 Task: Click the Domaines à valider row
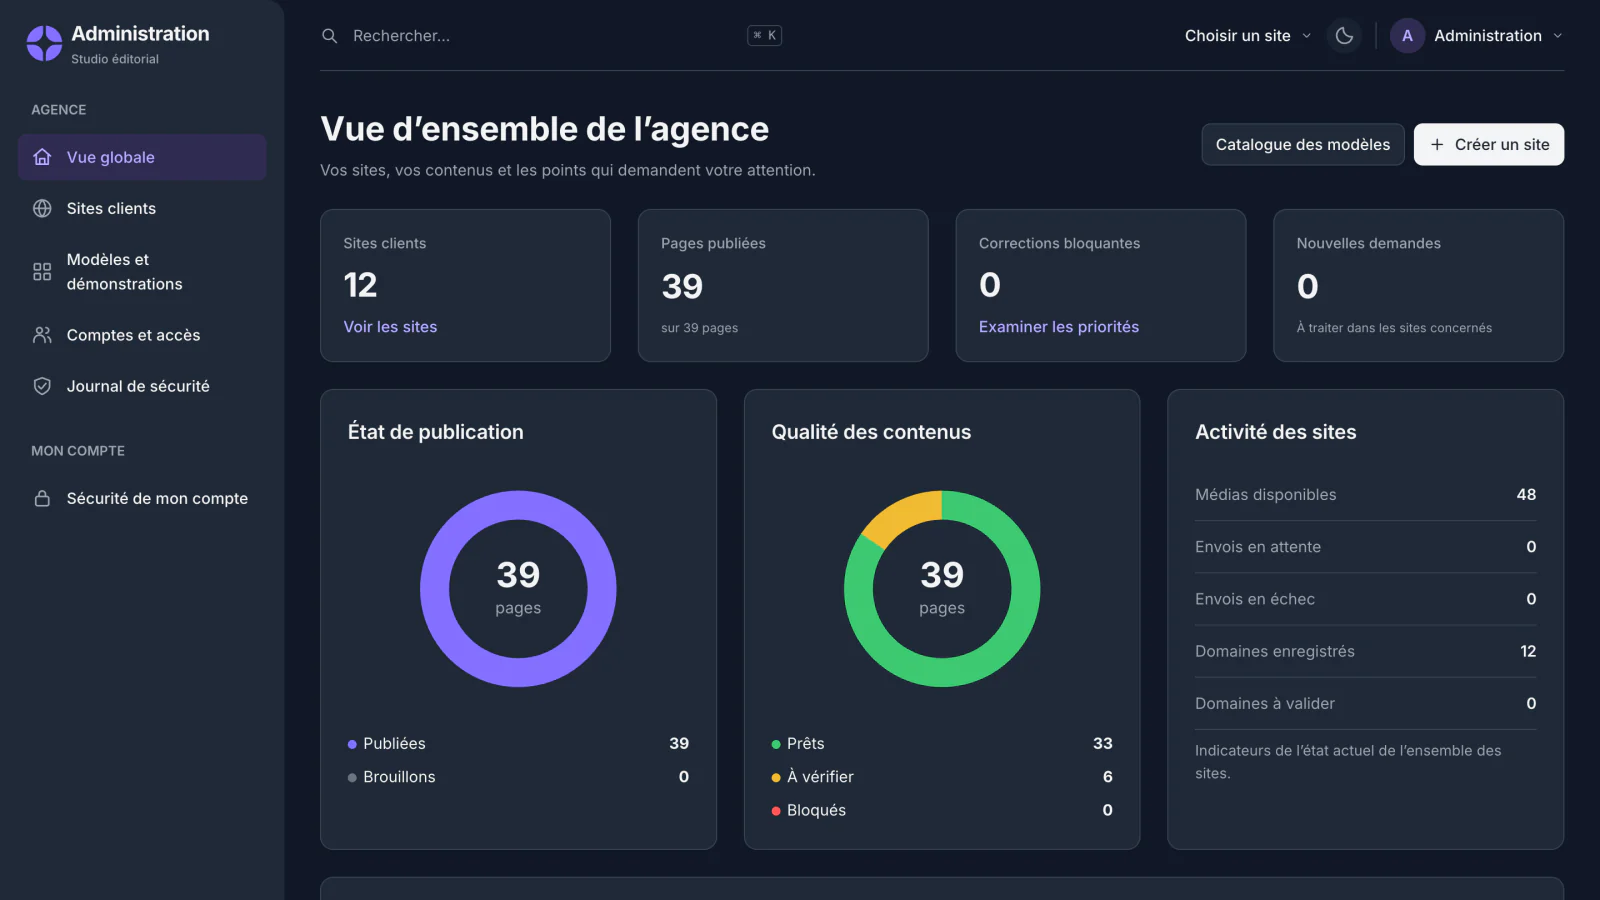(x=1365, y=704)
